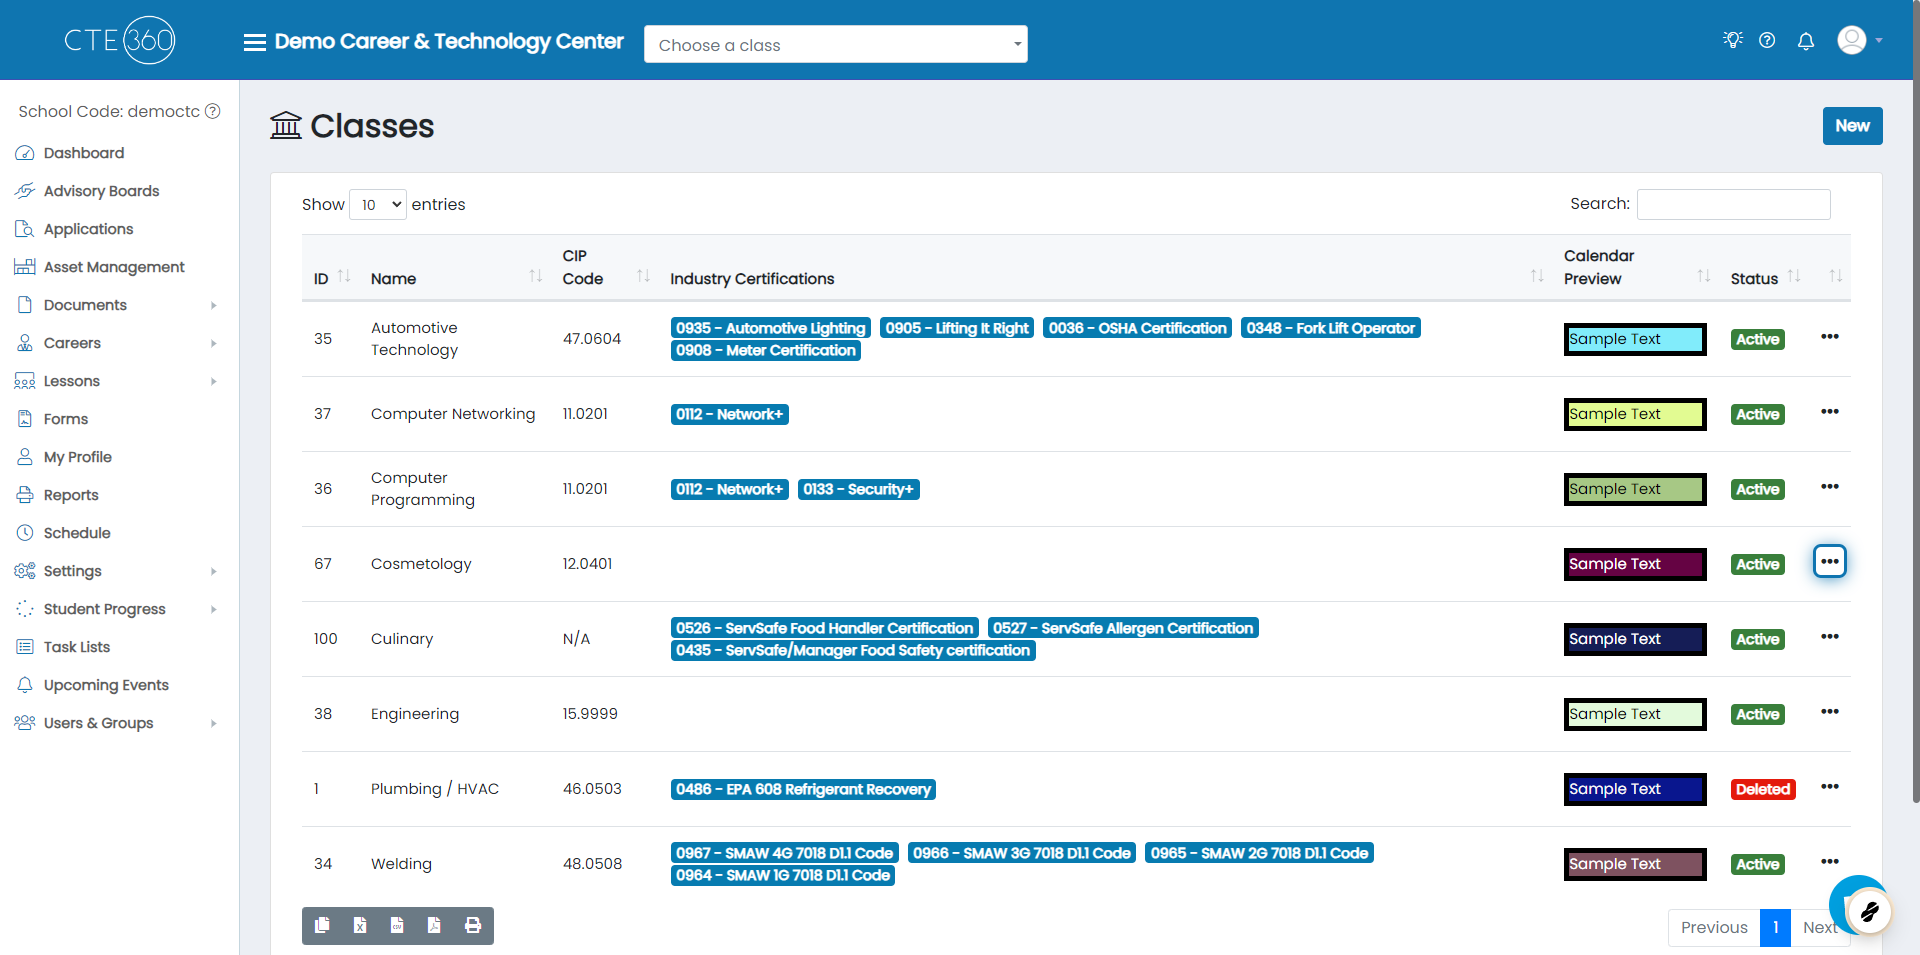Create a New class

point(1852,126)
